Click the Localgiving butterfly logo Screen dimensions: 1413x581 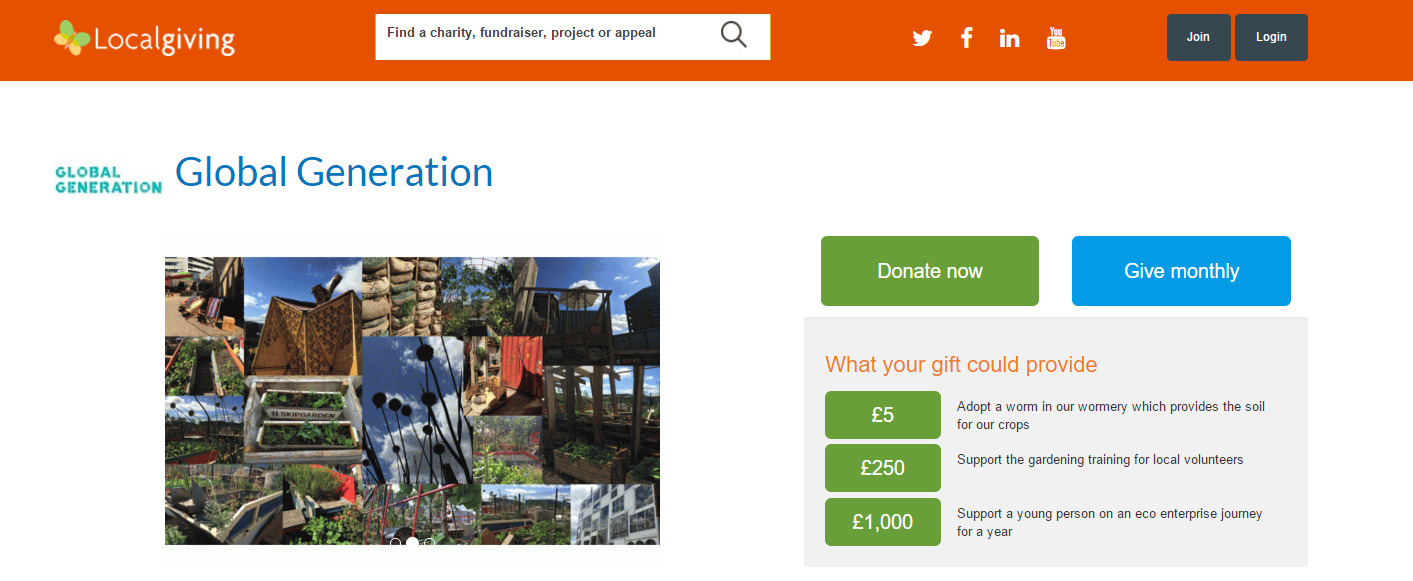point(144,38)
